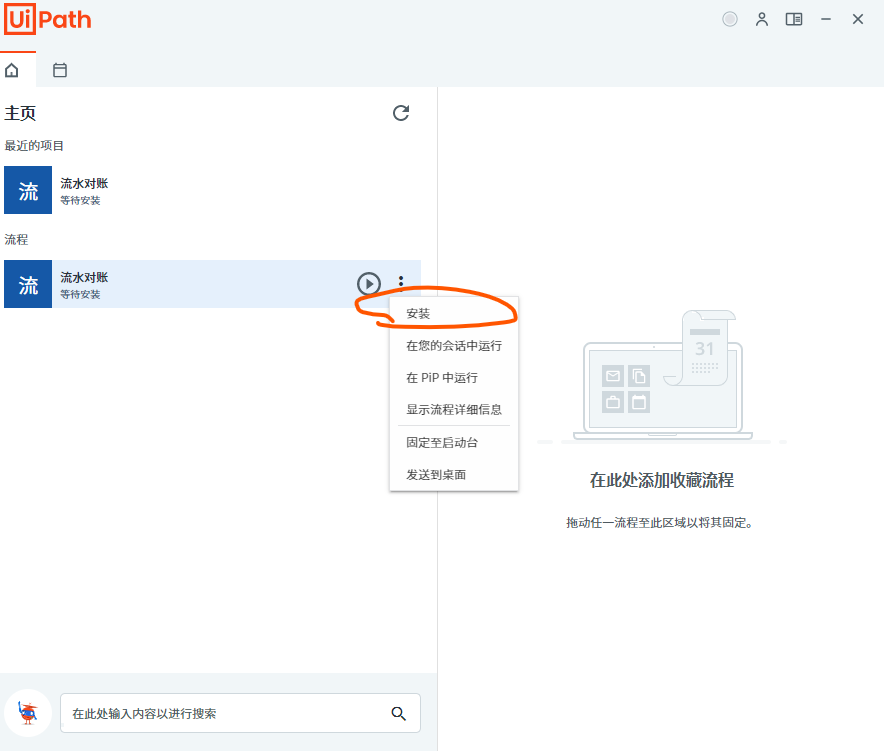Click the search magnifier icon
The image size is (884, 751).
tap(398, 713)
